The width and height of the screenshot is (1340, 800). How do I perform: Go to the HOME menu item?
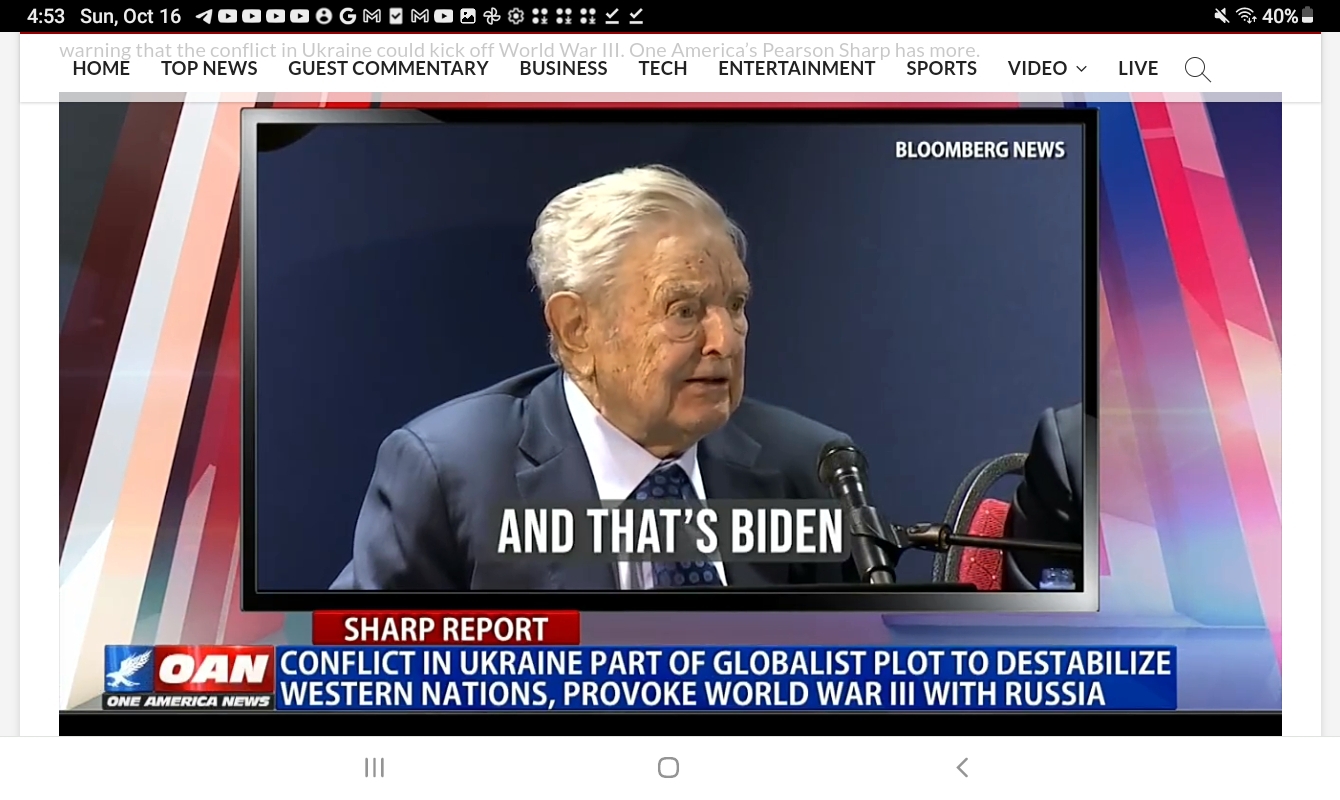click(101, 68)
